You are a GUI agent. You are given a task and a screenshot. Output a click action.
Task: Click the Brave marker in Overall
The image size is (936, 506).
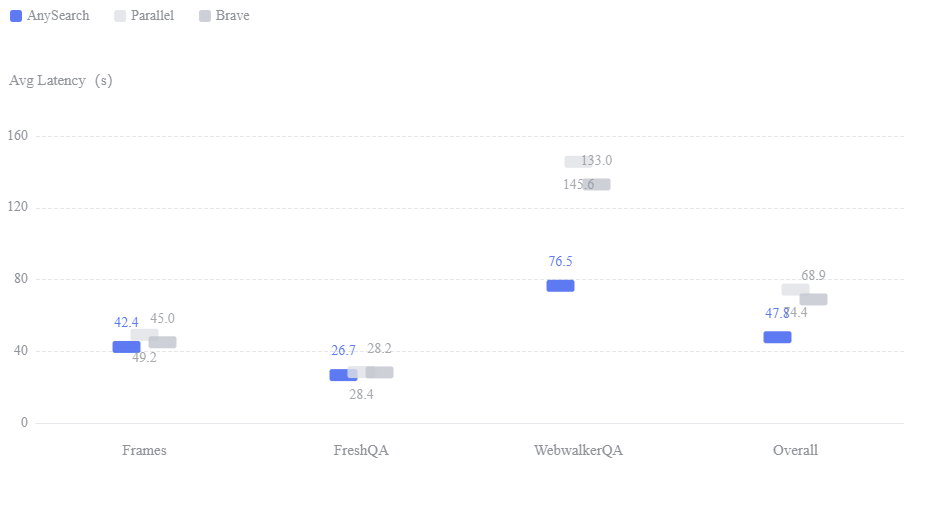[814, 300]
